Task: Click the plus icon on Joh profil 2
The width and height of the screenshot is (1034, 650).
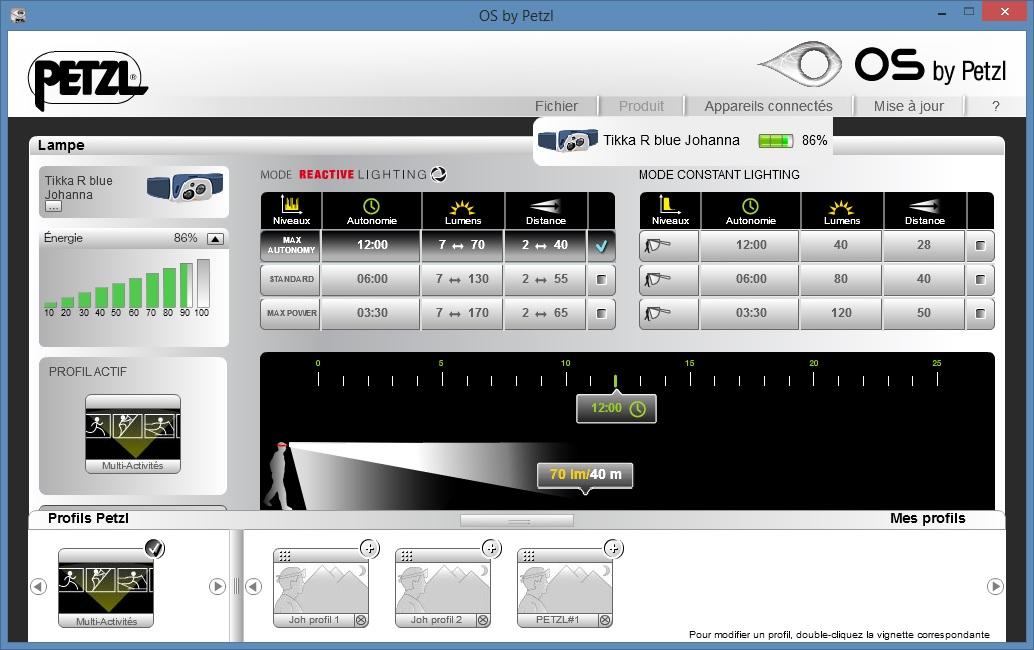Action: click(491, 548)
